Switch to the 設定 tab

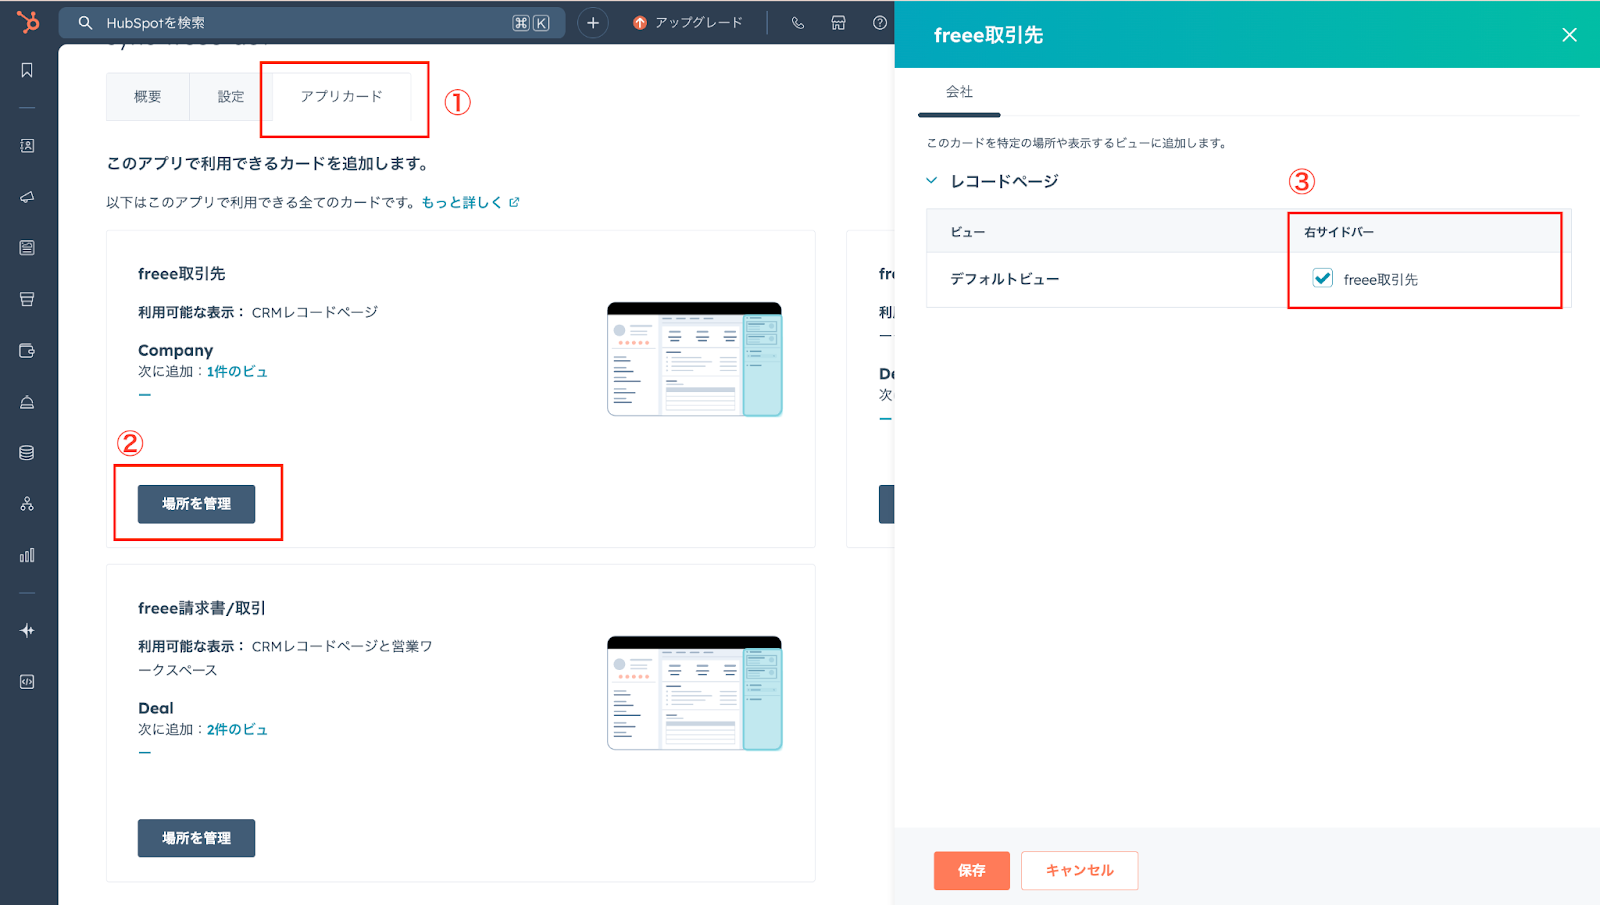tap(231, 97)
